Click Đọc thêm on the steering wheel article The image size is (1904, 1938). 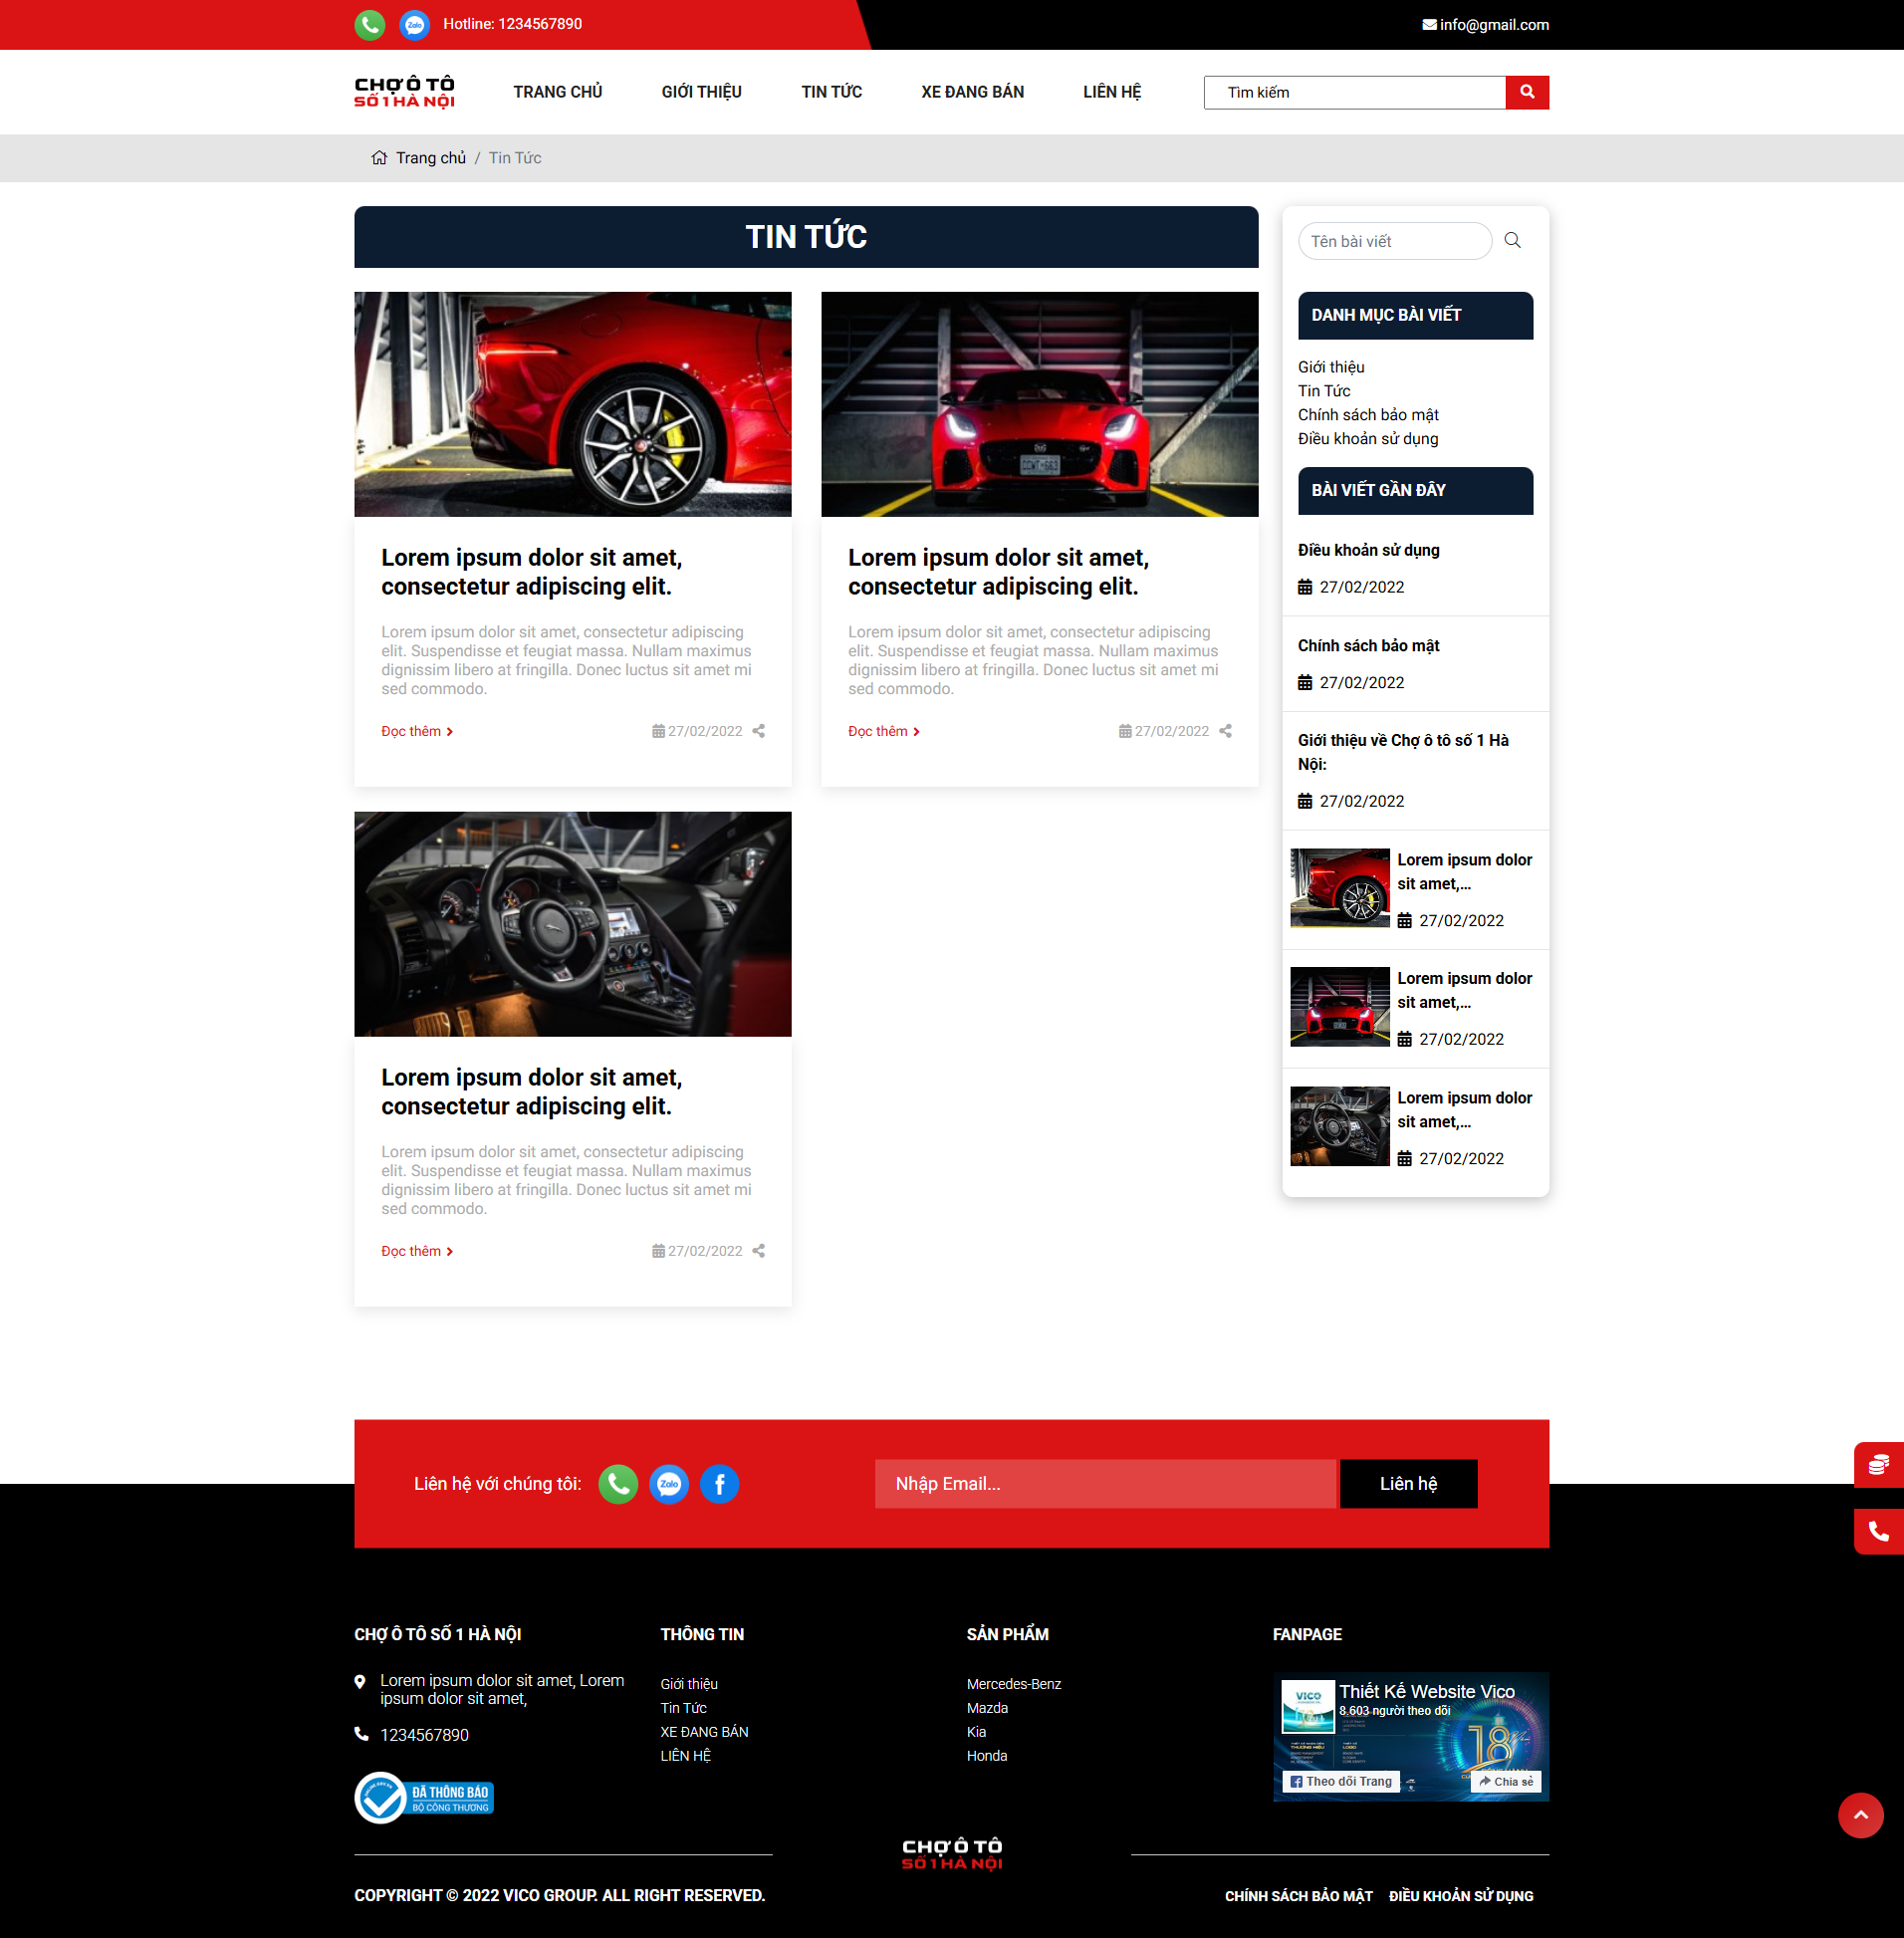click(416, 1251)
